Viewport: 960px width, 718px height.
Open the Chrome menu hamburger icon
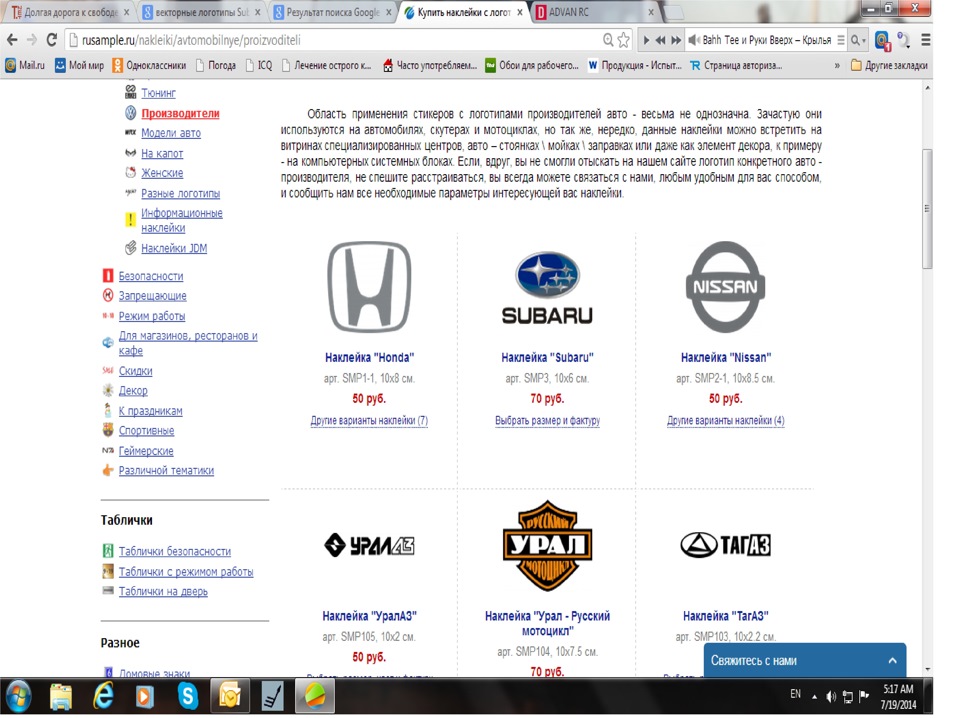tap(926, 40)
